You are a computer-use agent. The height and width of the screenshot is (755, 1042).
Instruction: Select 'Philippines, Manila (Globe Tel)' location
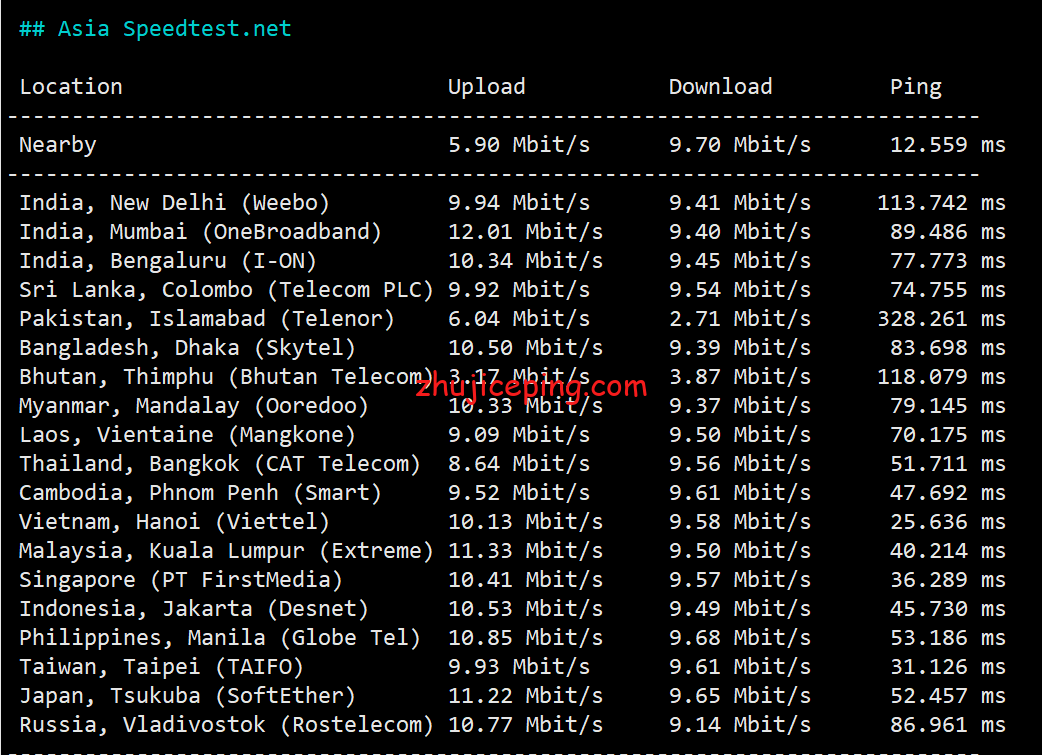[x=220, y=638]
